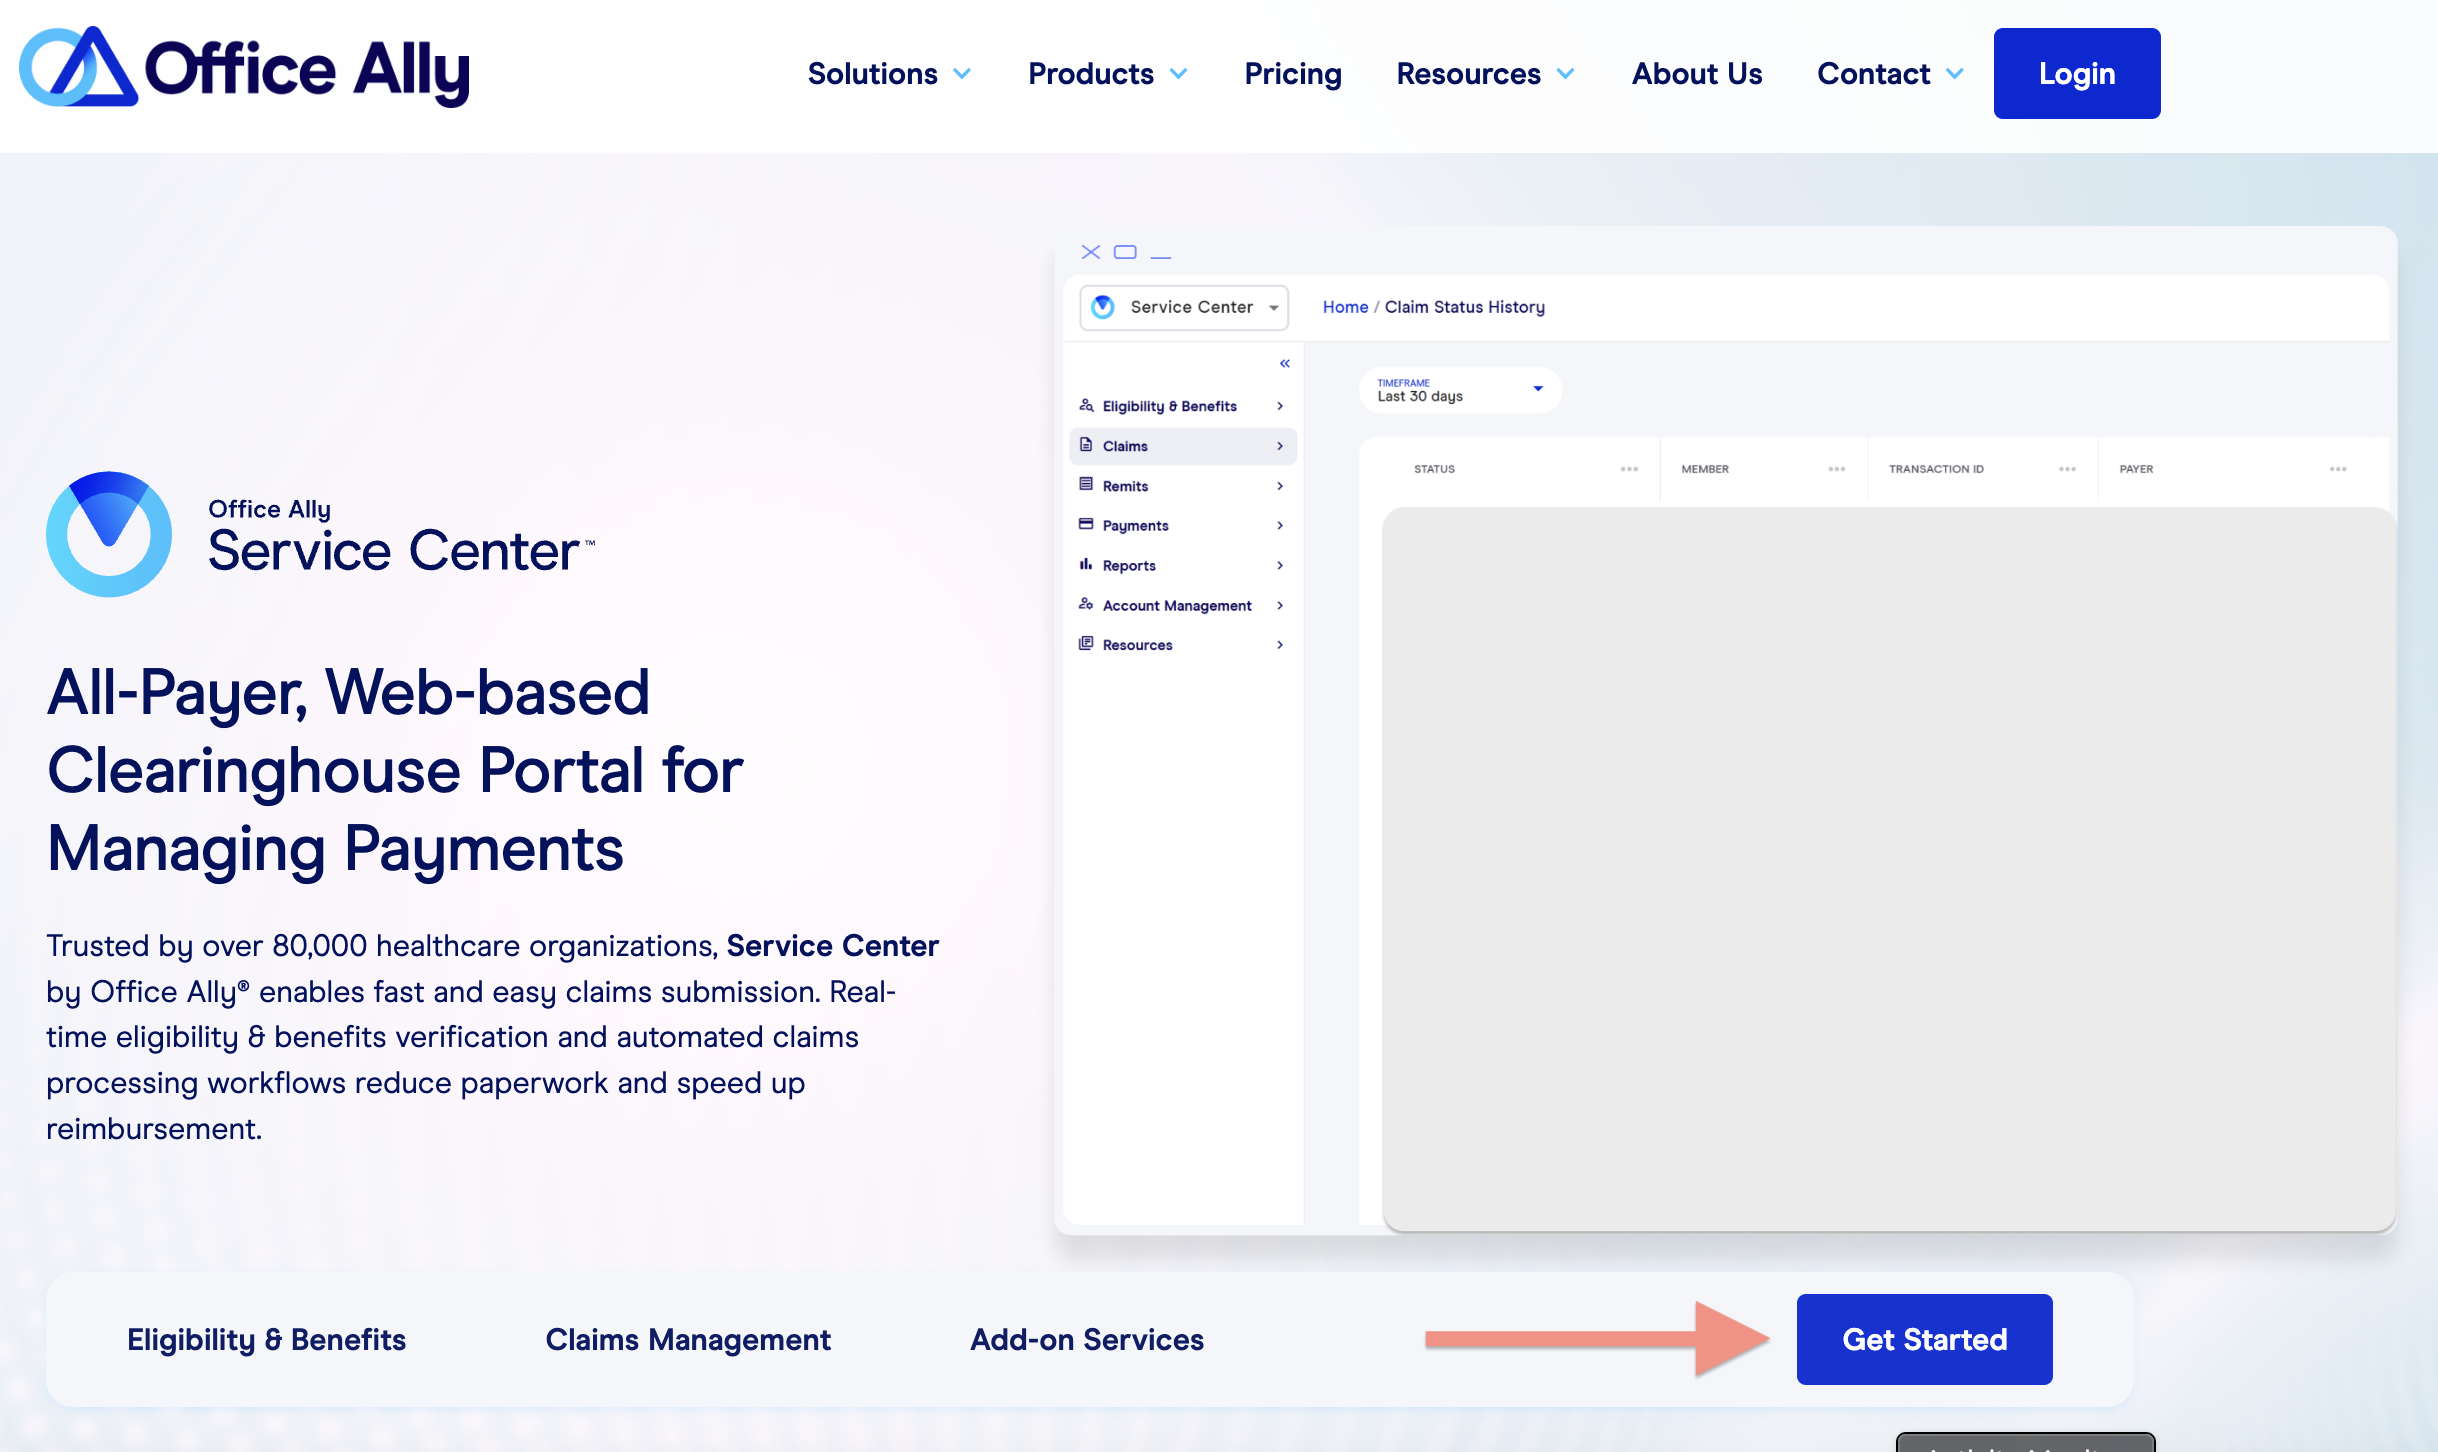Open the Solutions dropdown menu
The image size is (2438, 1452).
click(888, 74)
